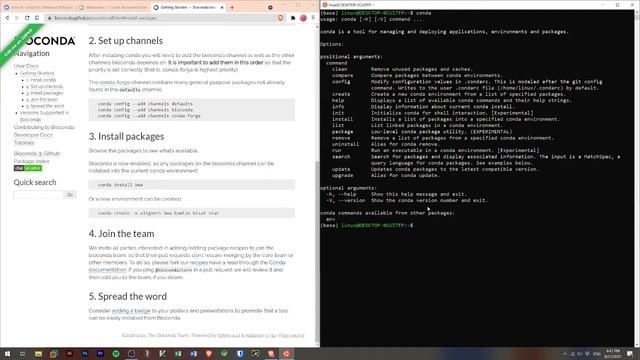Image resolution: width=640 pixels, height=360 pixels.
Task: Open Contributing to Bioconda link
Action: tap(44, 127)
